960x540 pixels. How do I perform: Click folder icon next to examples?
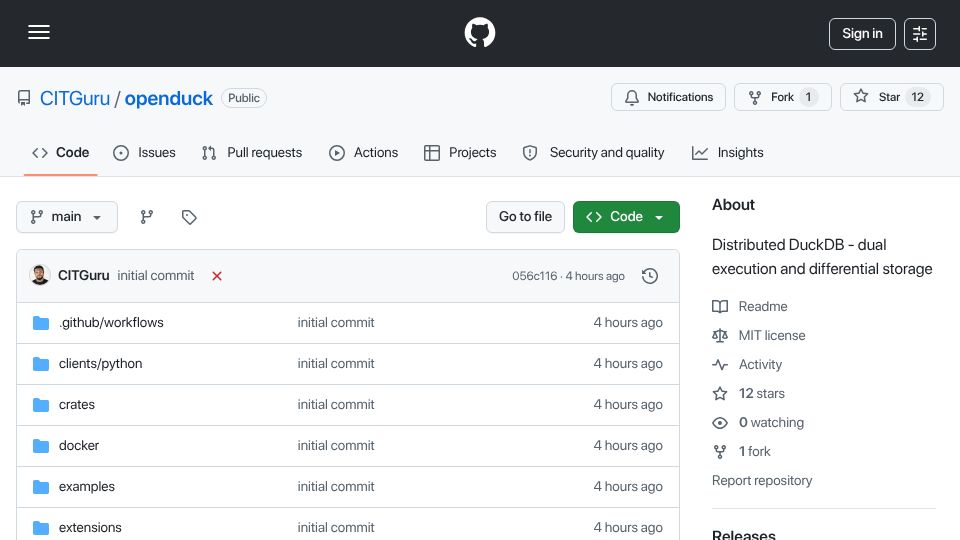click(x=41, y=487)
